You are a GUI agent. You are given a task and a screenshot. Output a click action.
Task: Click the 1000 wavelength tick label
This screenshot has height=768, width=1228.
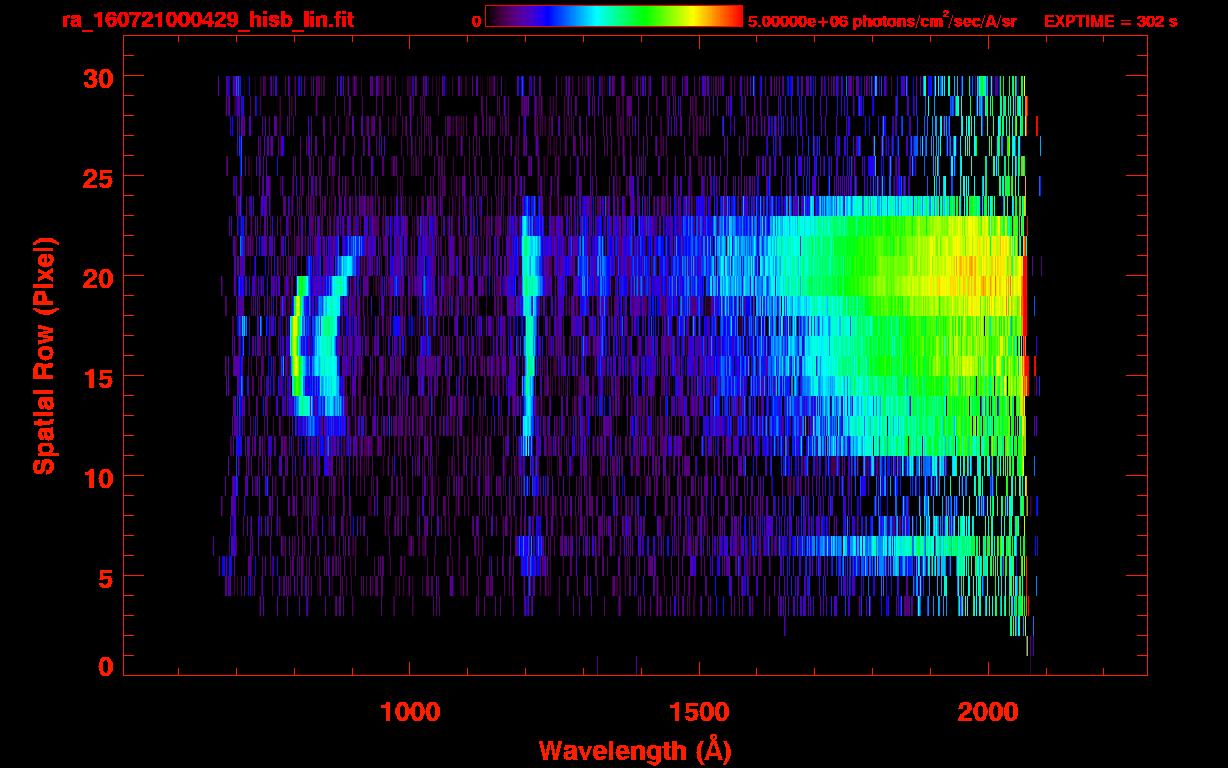[x=411, y=712]
